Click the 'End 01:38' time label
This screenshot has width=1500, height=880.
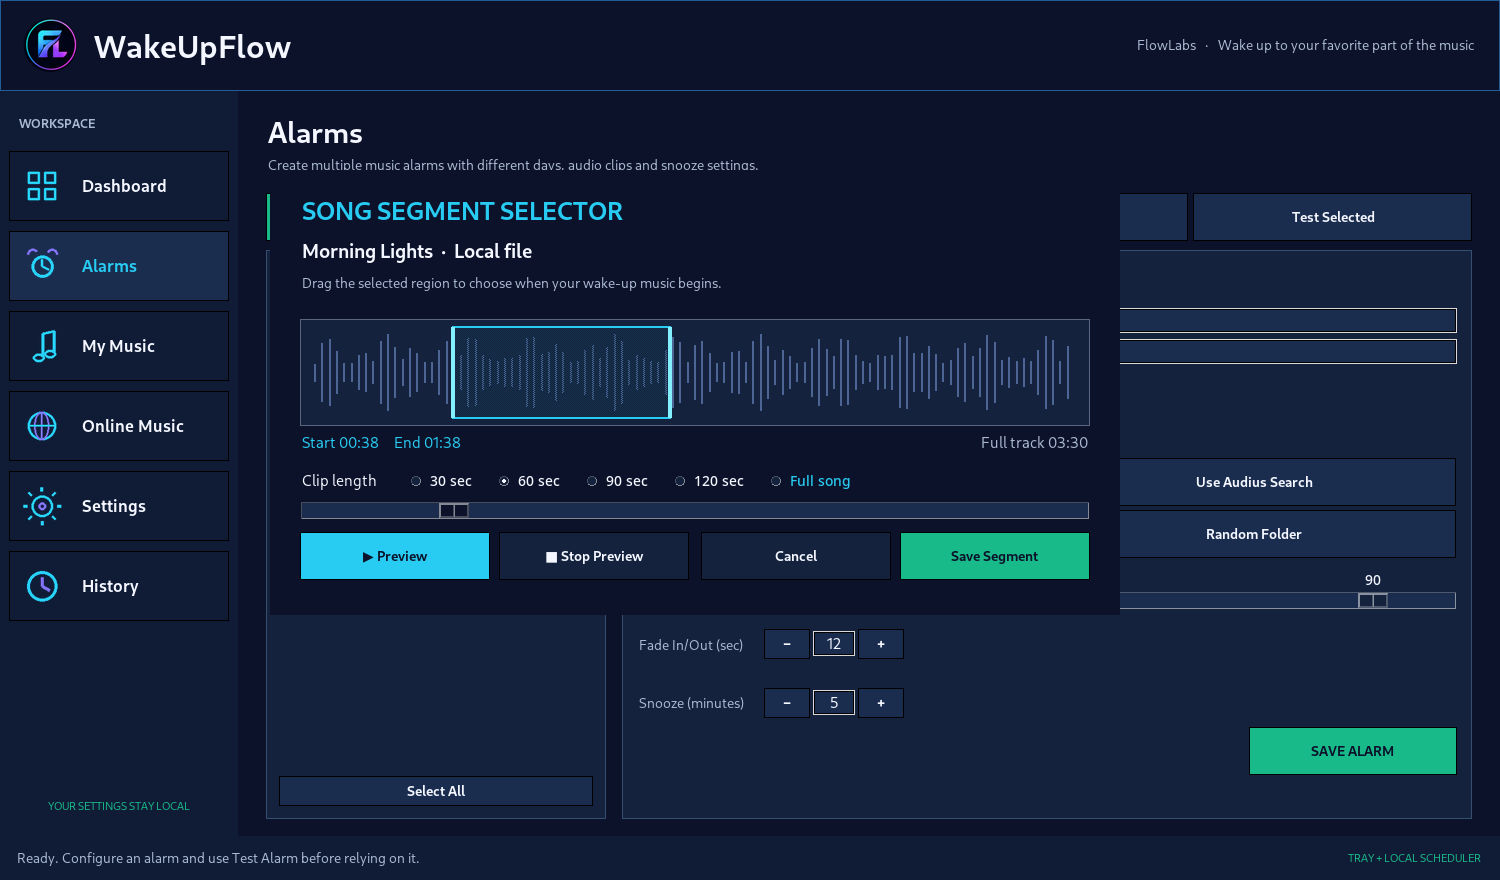[427, 443]
